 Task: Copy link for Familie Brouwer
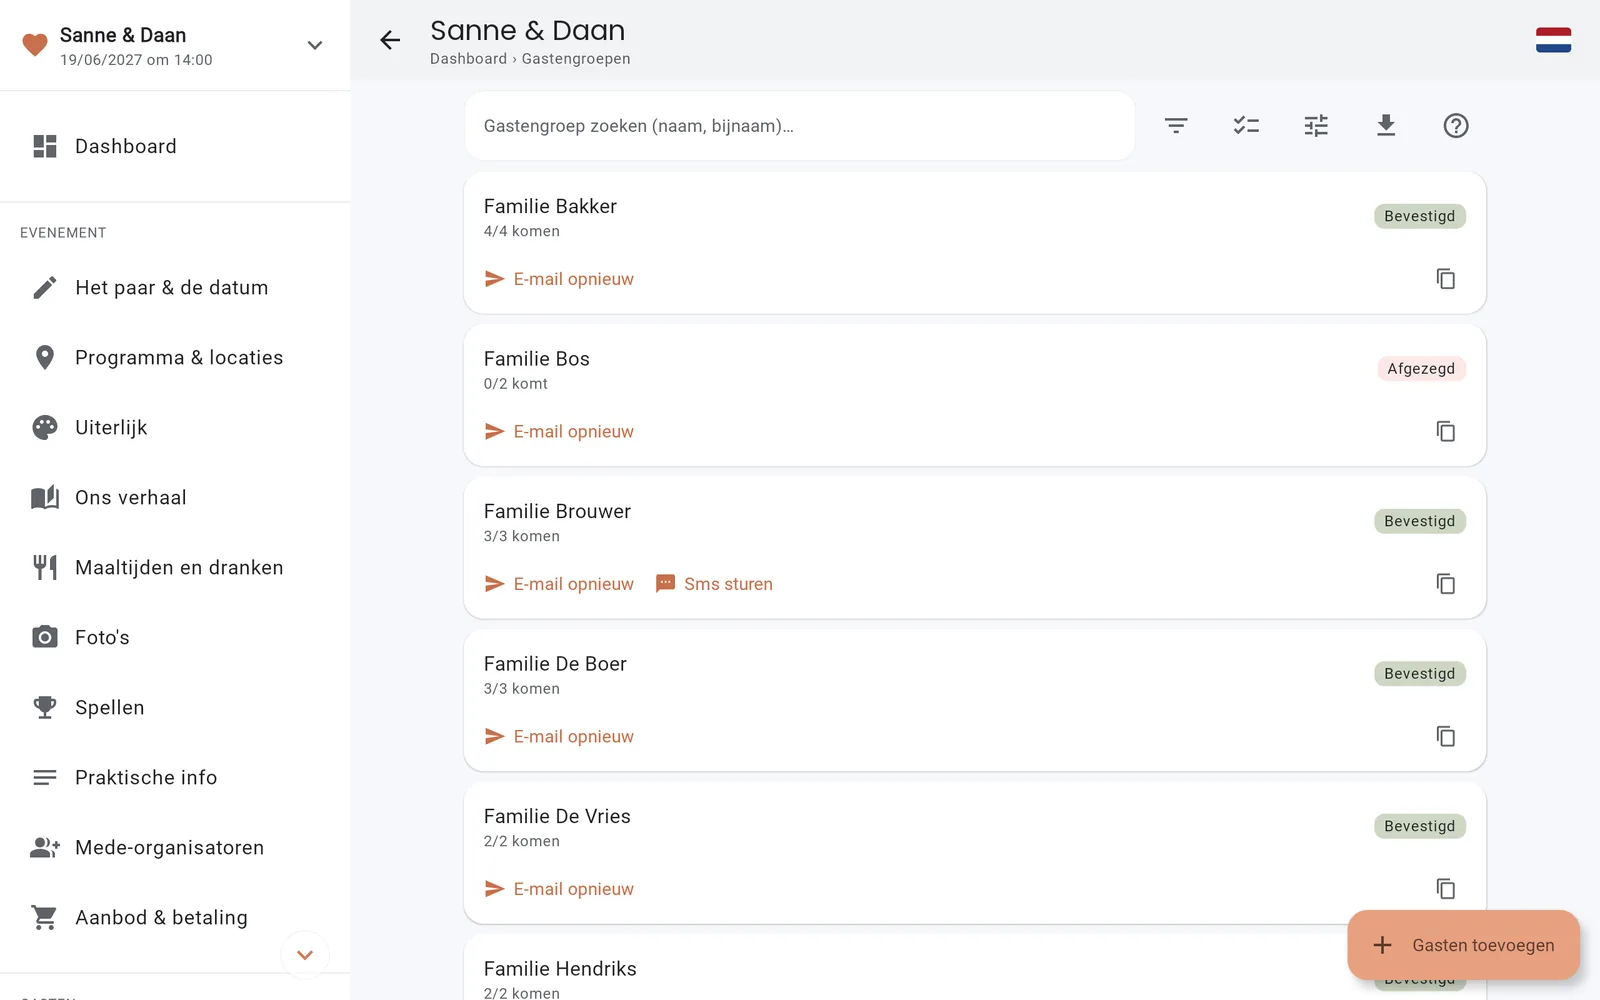click(1446, 584)
